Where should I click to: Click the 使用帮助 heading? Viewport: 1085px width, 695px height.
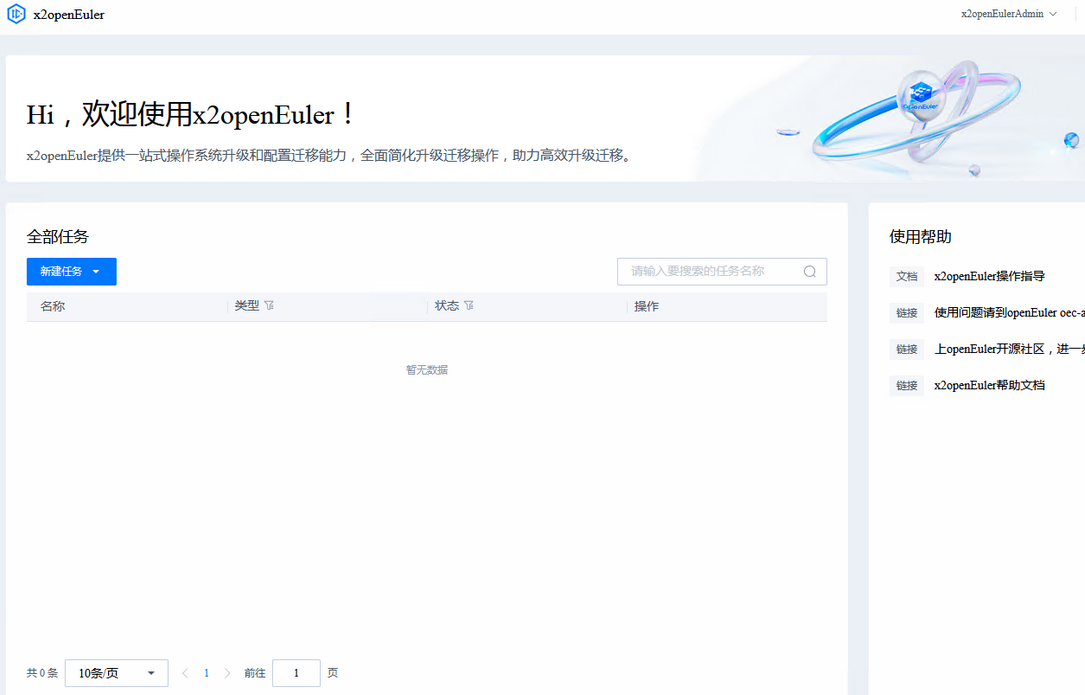point(920,237)
